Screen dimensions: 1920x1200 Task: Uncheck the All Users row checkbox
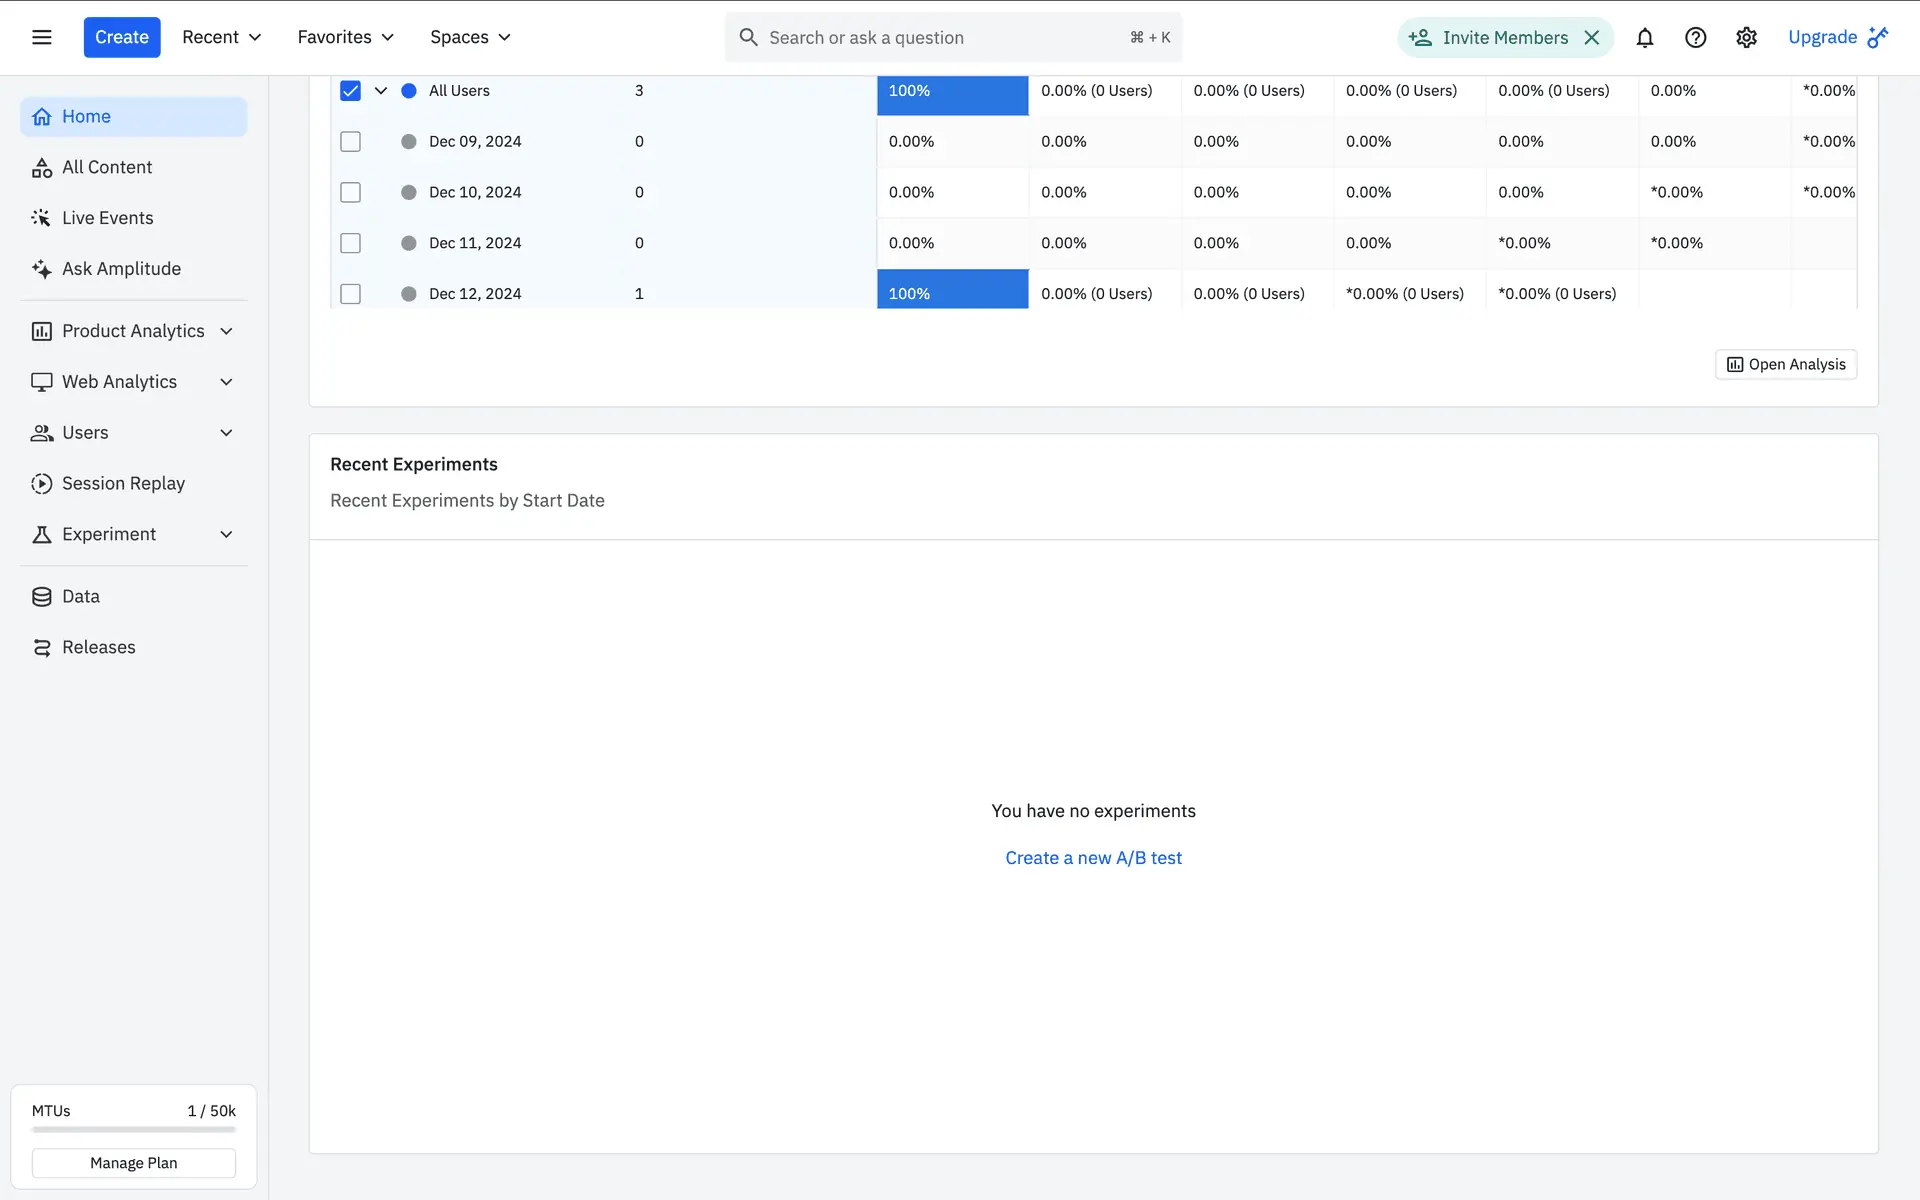[x=350, y=91]
